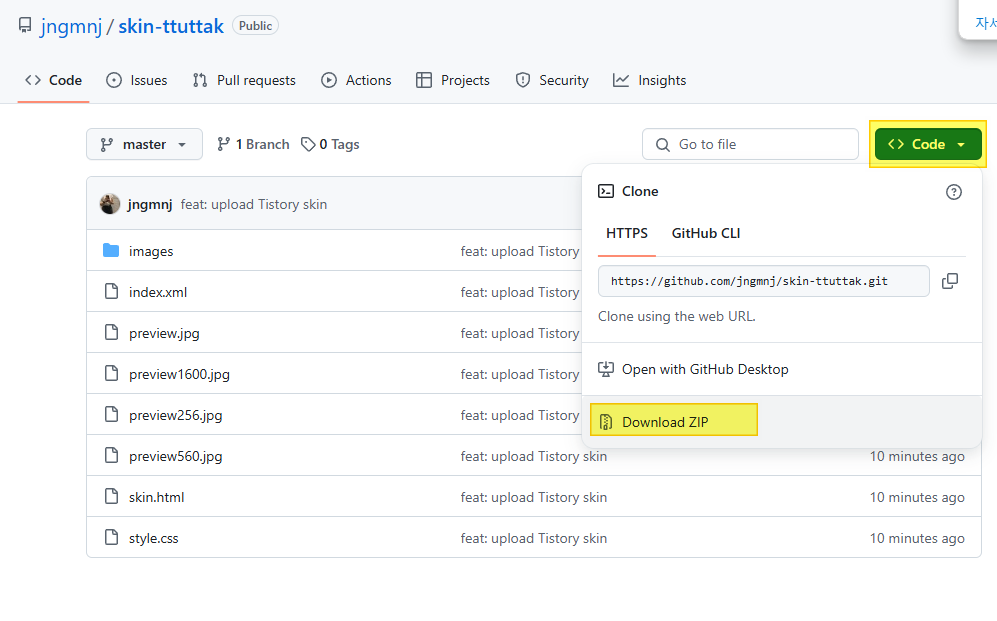Open the commit author jngmnj link
997x621 pixels.
click(149, 204)
